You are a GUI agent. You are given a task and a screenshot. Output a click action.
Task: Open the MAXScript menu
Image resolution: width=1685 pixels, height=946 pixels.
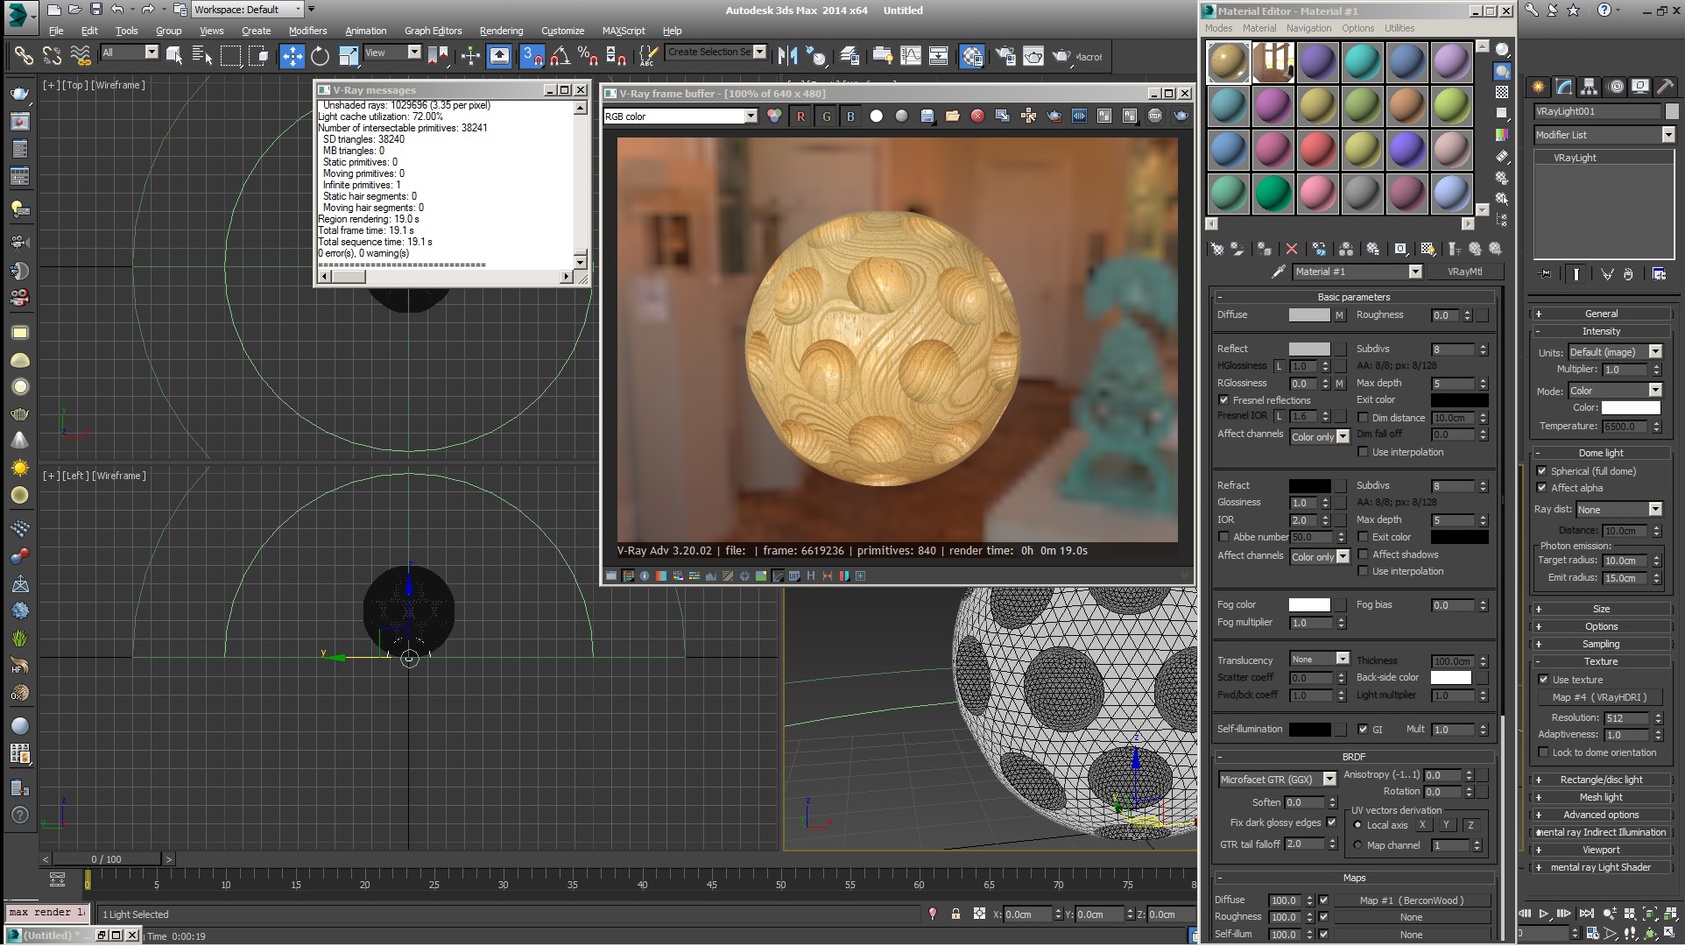(x=623, y=31)
